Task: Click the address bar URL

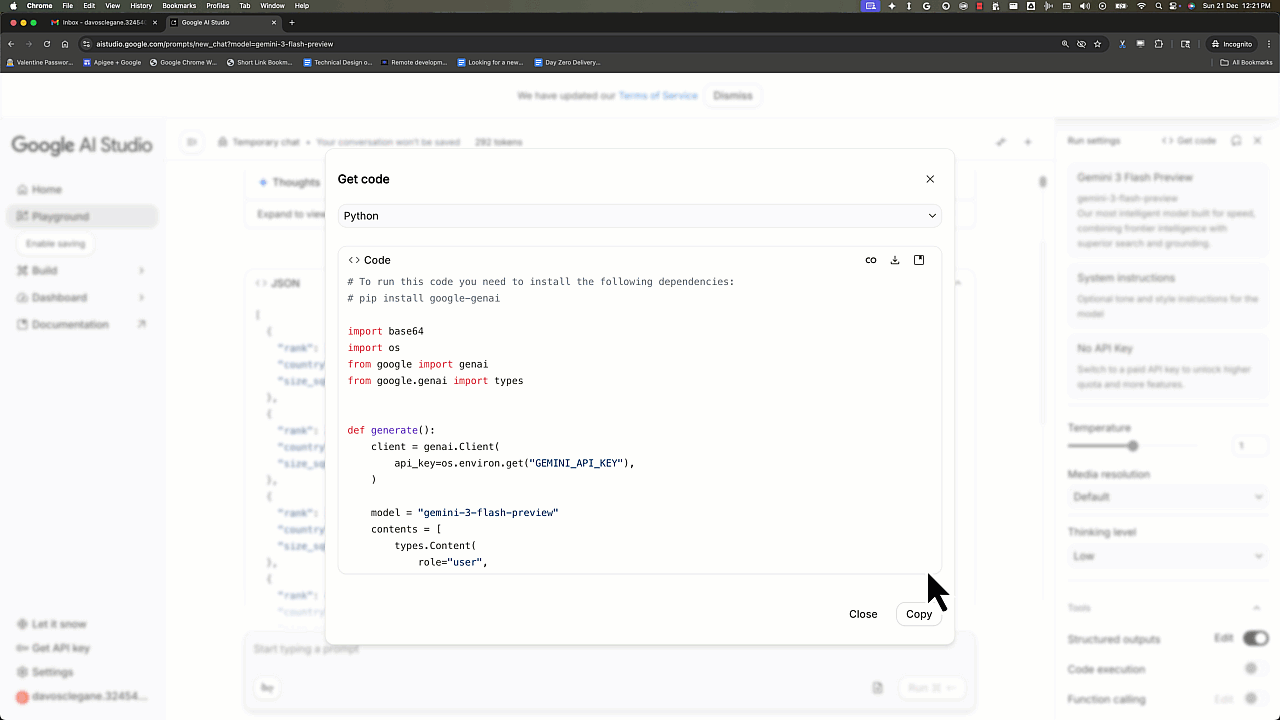Action: [215, 44]
